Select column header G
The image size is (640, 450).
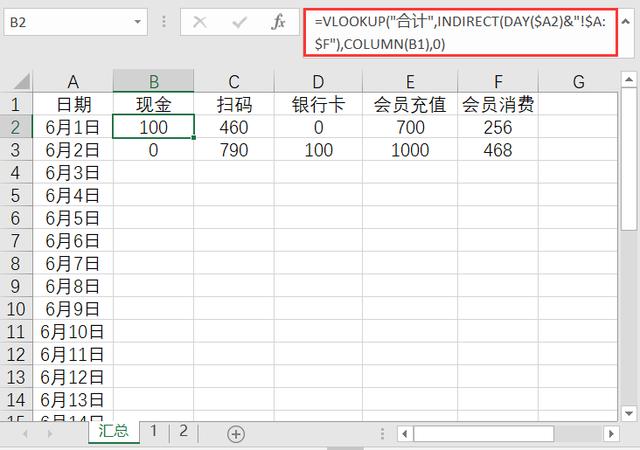tap(578, 82)
